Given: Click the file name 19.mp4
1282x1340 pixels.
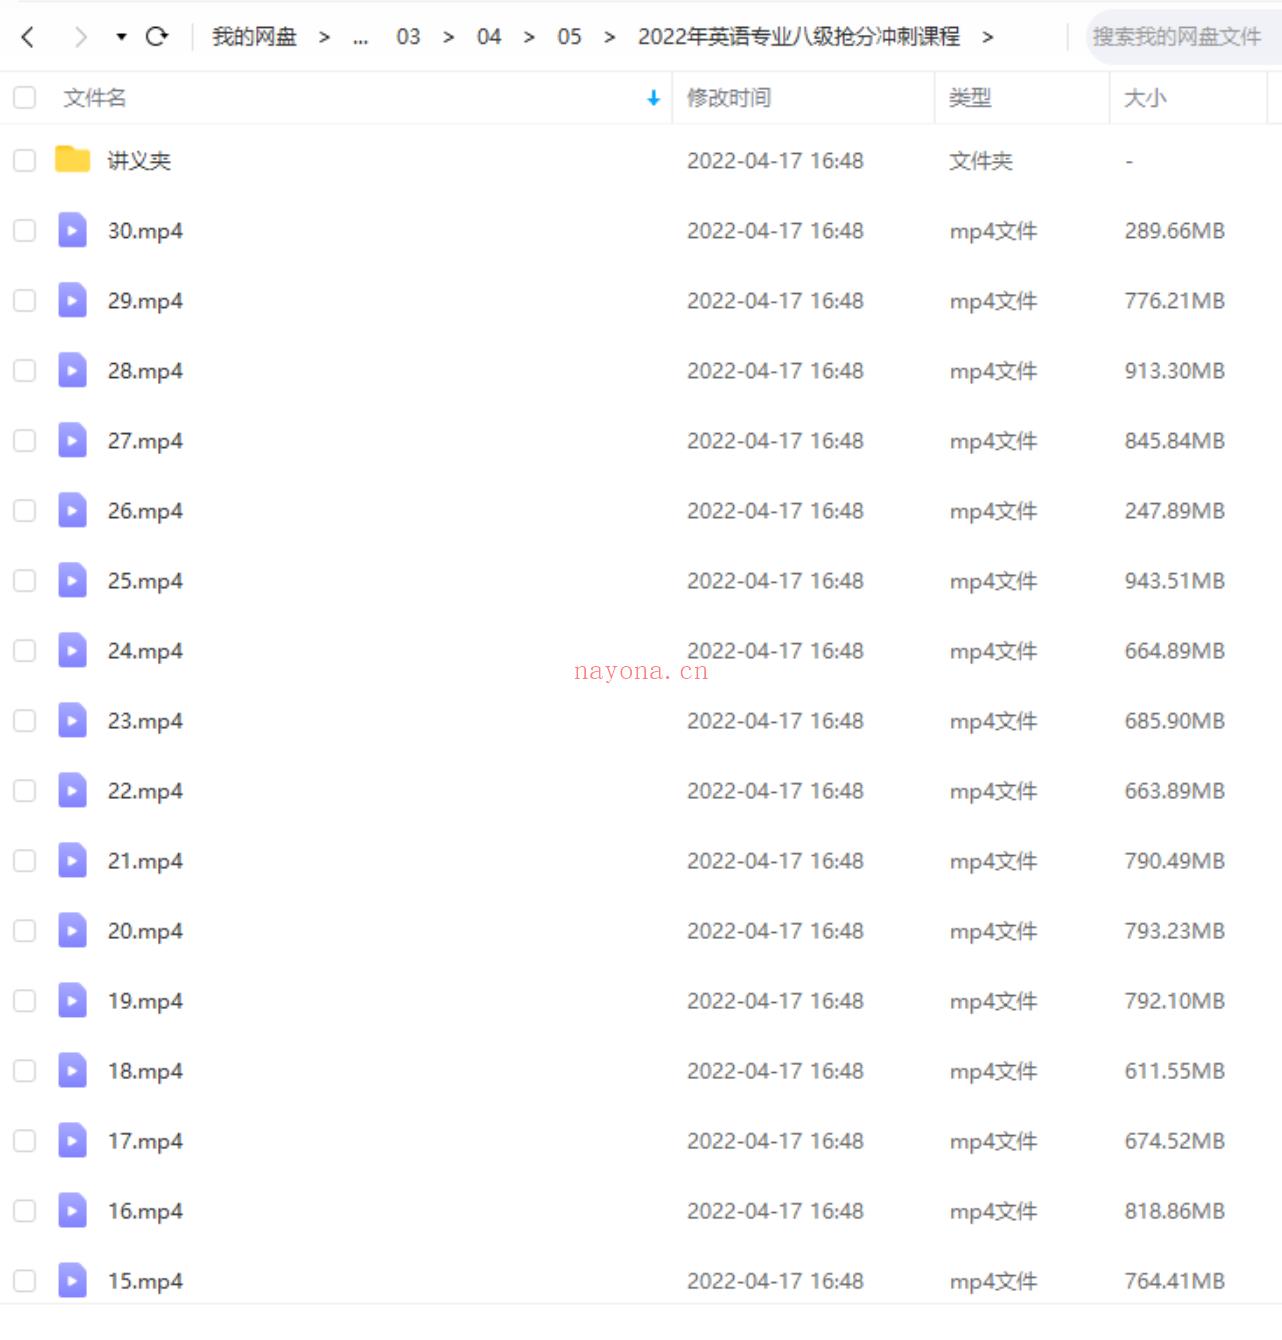Looking at the screenshot, I should (x=145, y=1001).
